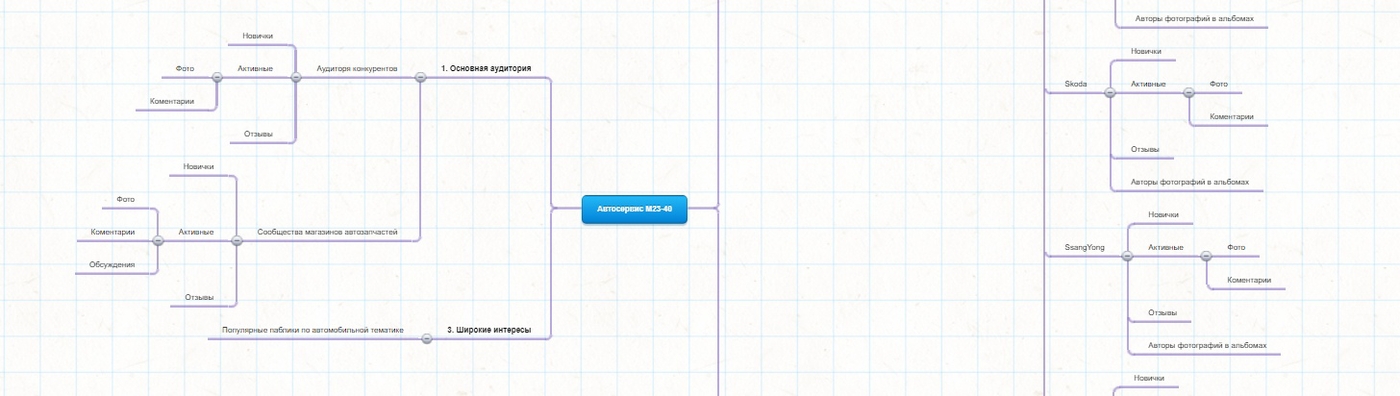Click 'Коментарии' under the SsangYong branch
Screen dimensions: 1400x396
point(1249,280)
